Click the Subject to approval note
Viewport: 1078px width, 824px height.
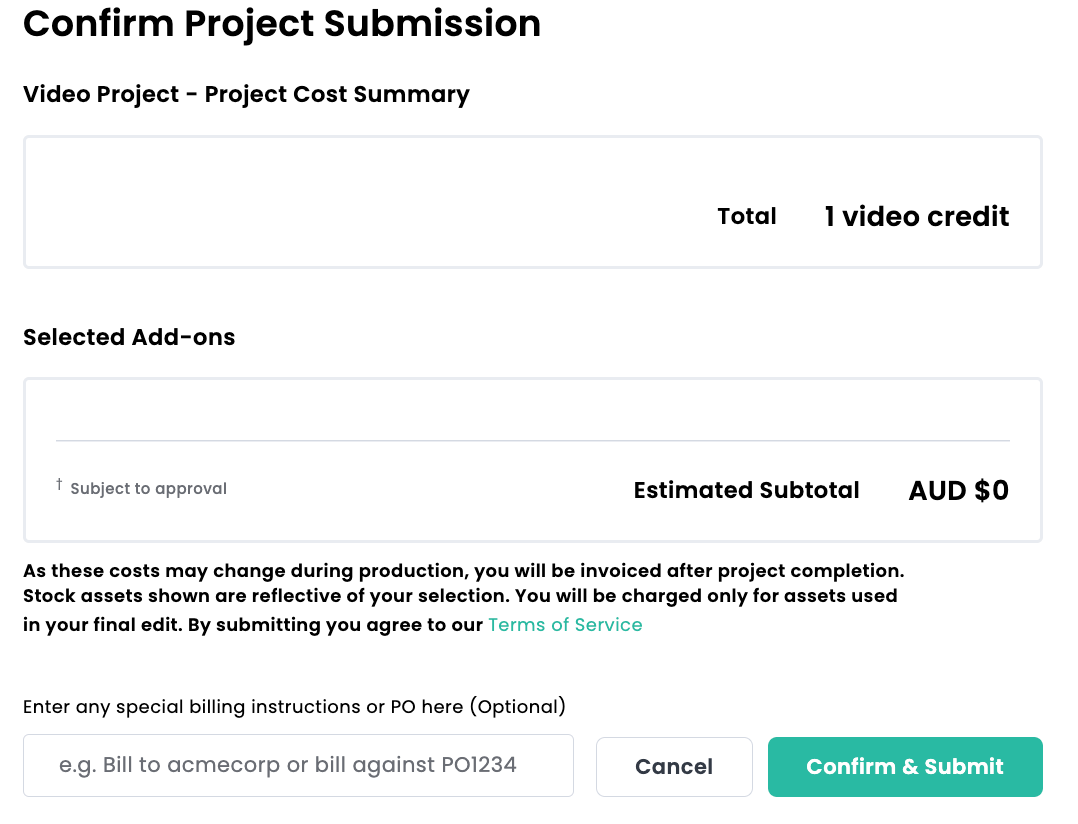148,489
